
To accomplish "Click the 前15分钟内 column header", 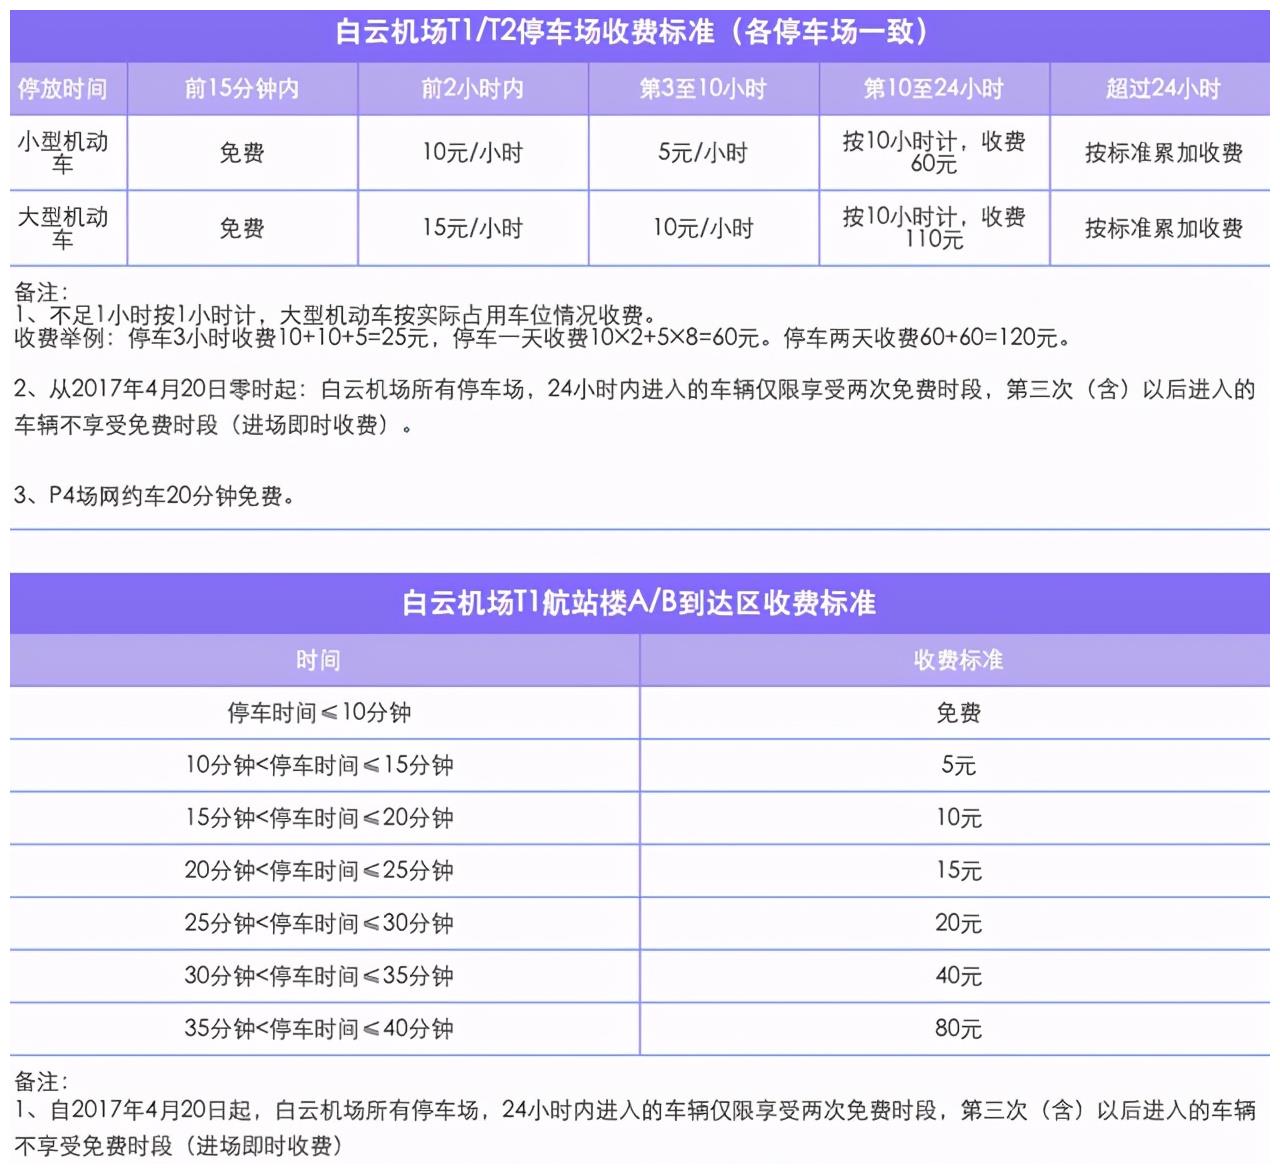I will click(241, 88).
